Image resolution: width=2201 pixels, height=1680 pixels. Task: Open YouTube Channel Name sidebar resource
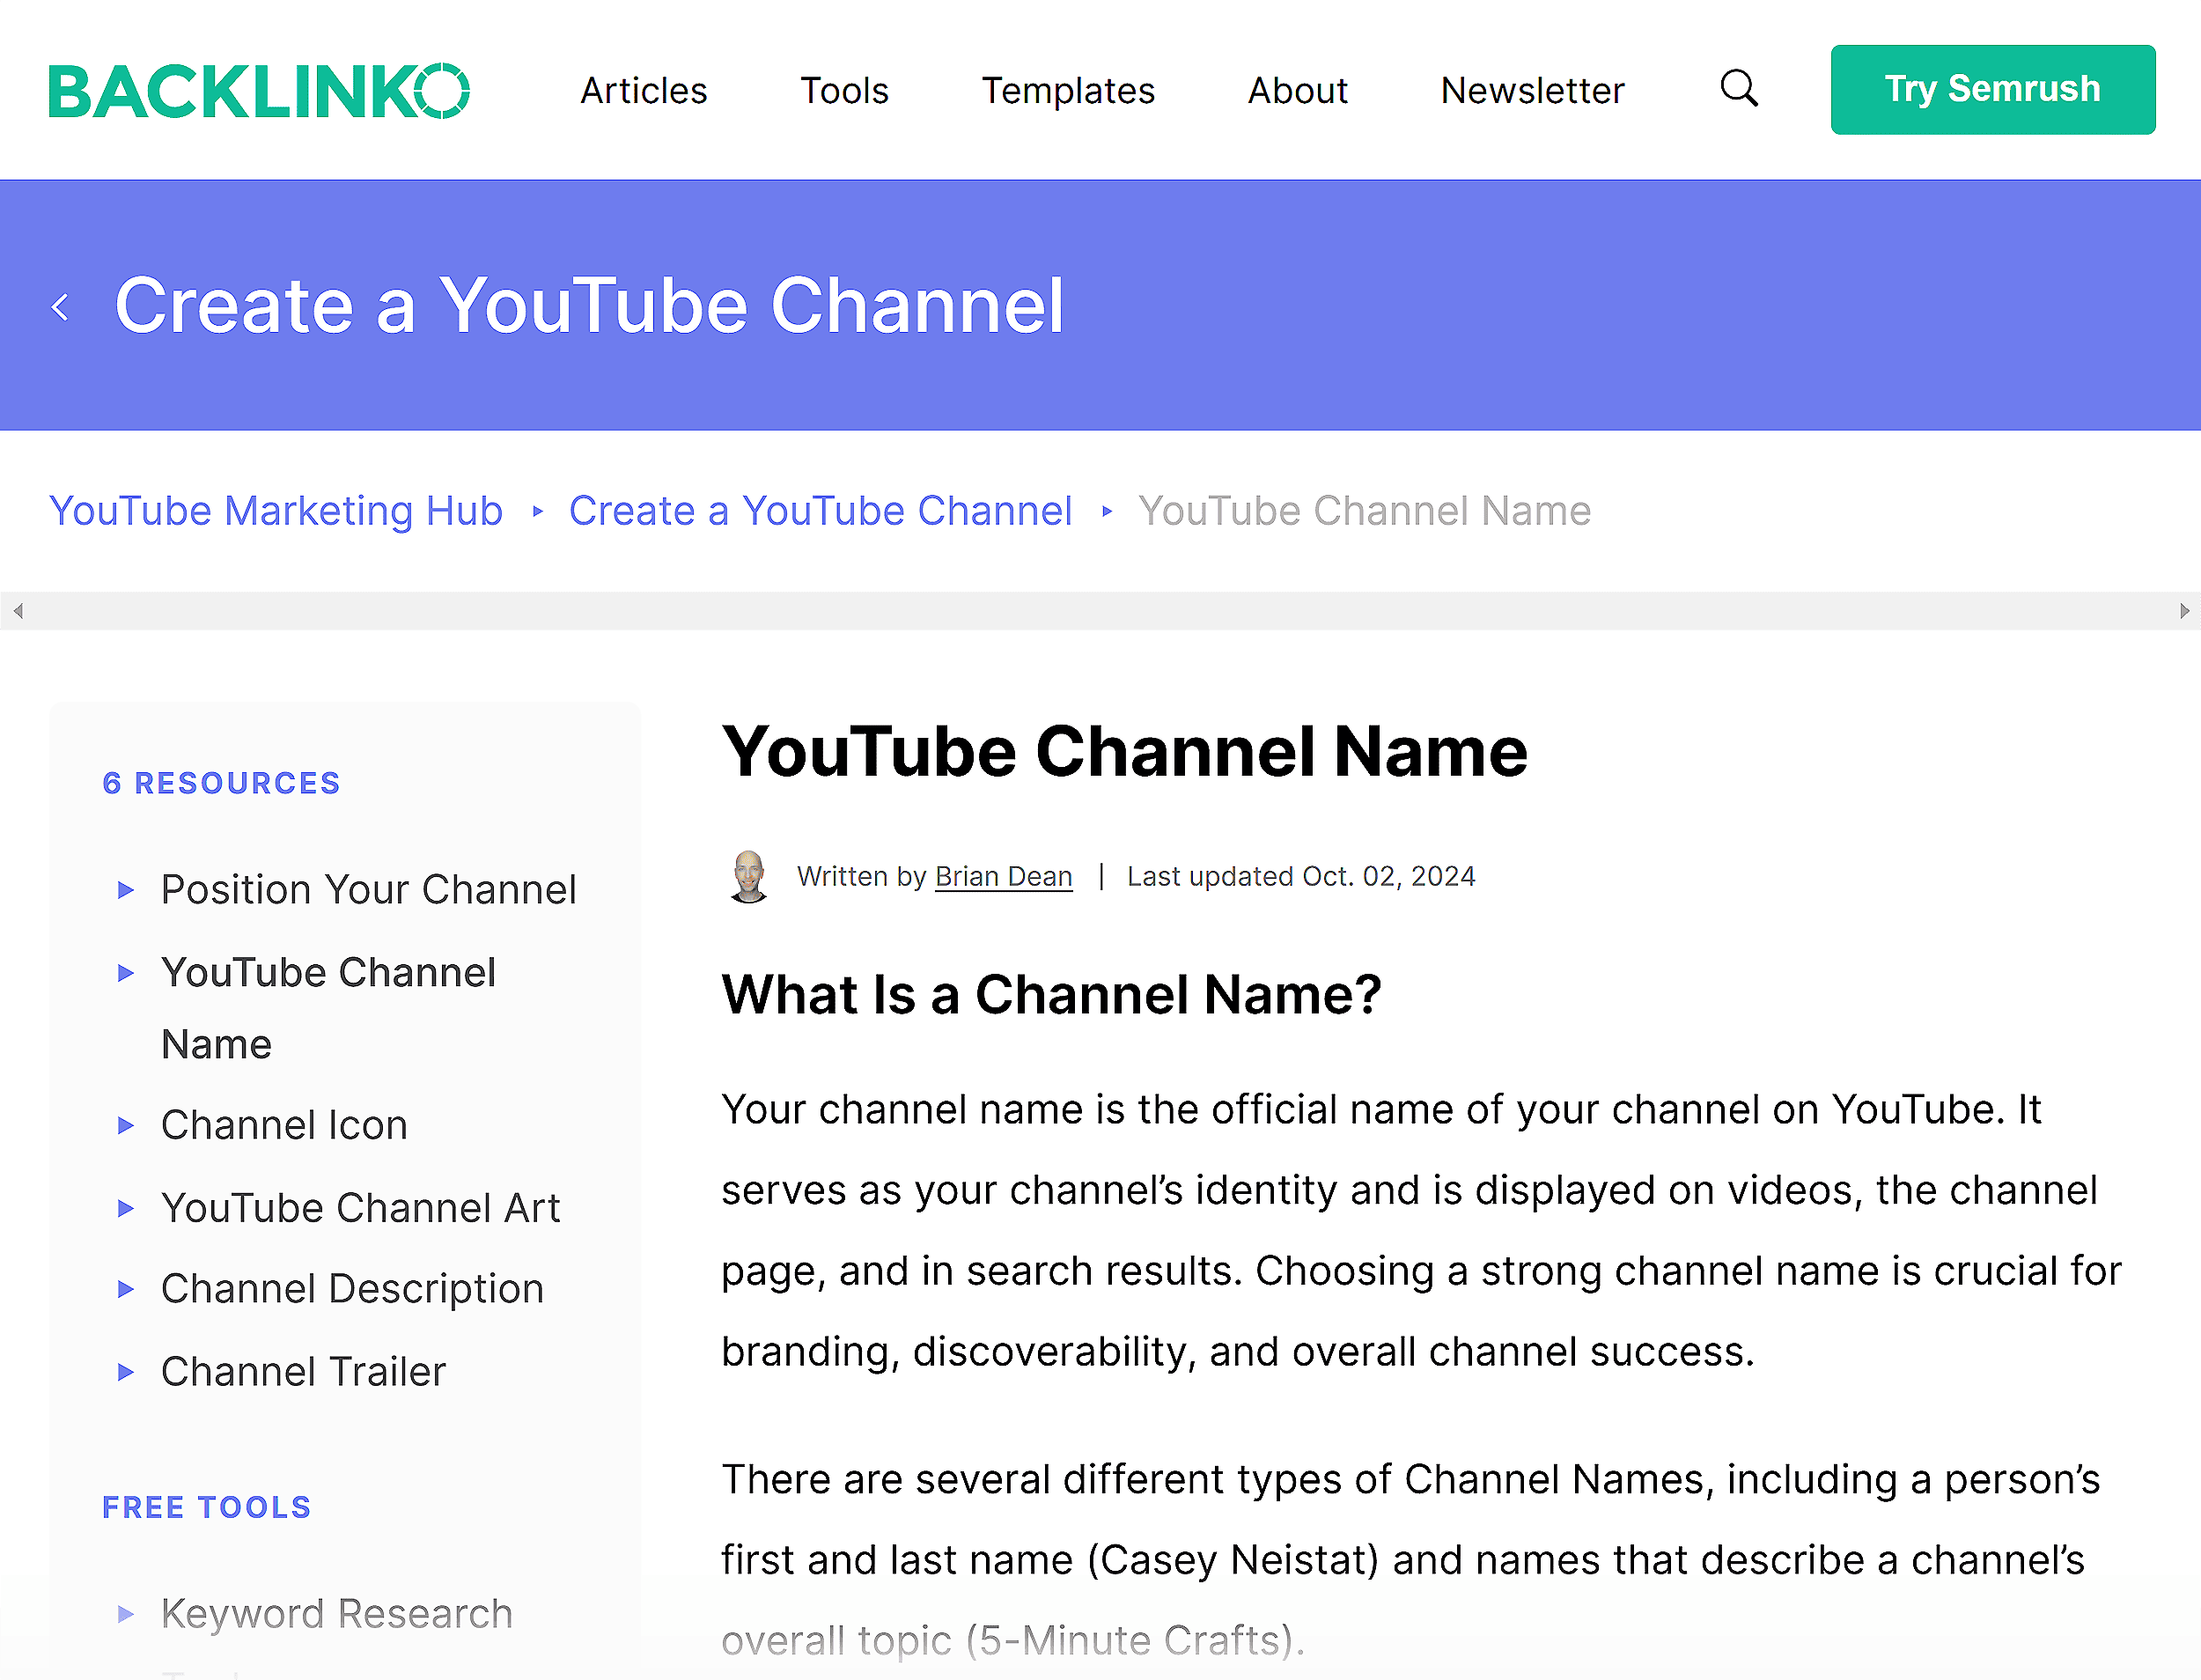(x=328, y=1008)
